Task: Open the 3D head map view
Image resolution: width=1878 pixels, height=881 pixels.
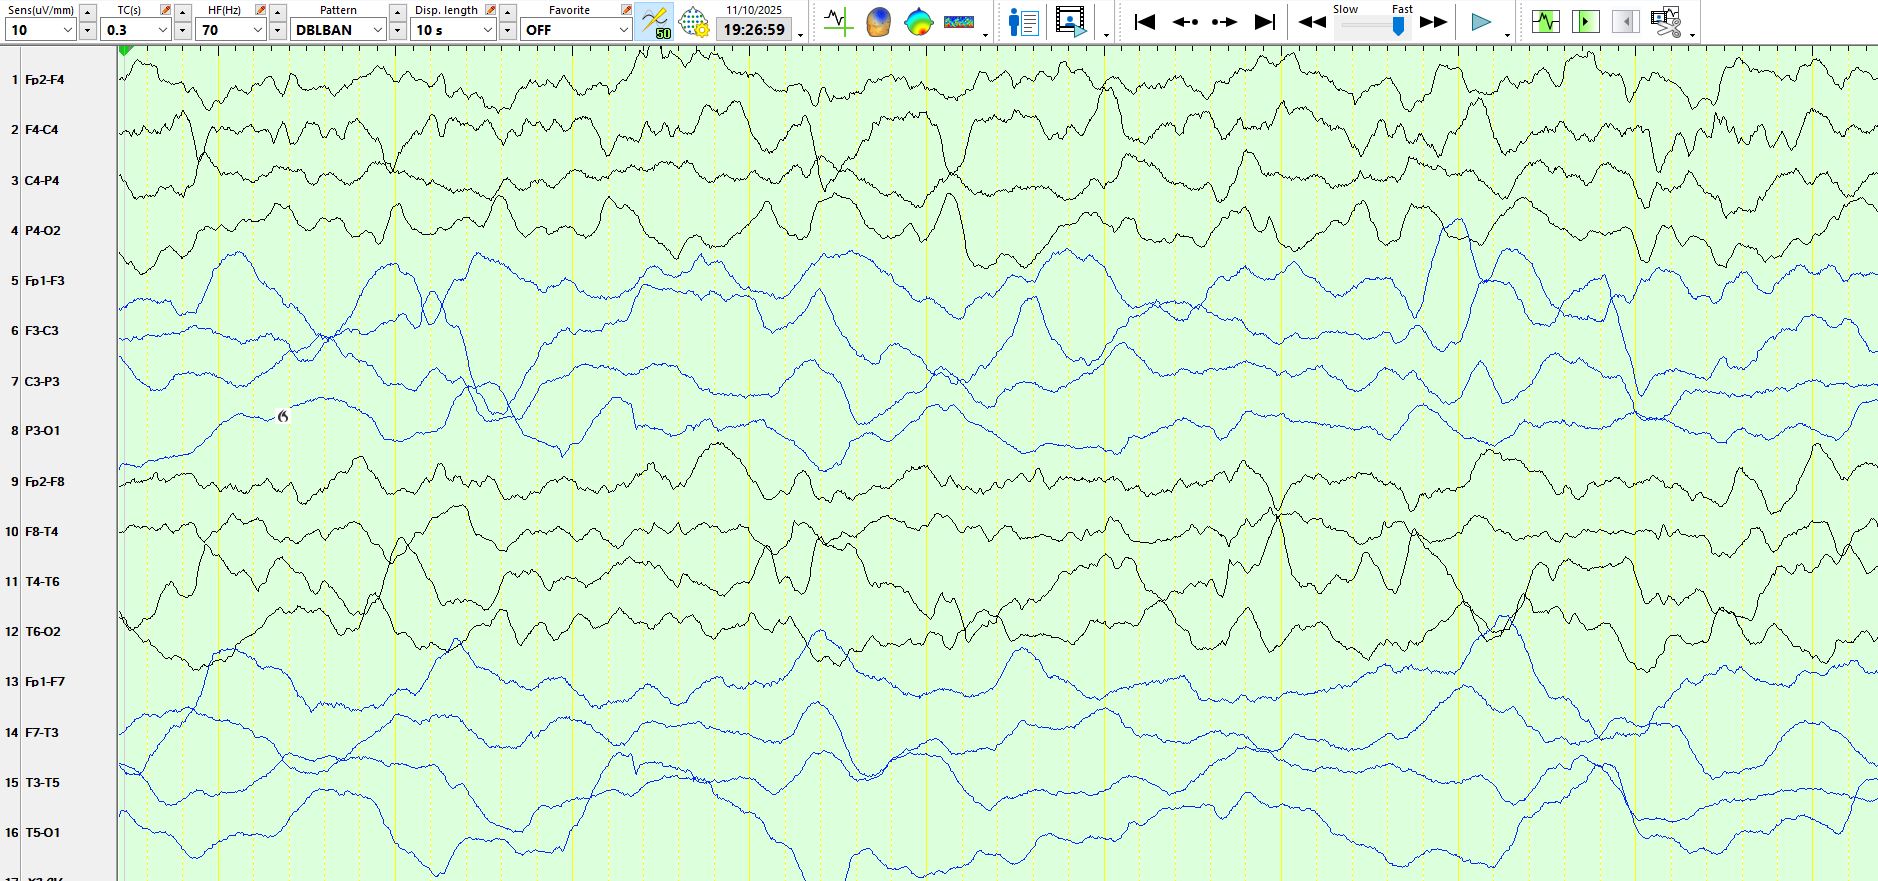Action: pyautogui.click(x=878, y=21)
